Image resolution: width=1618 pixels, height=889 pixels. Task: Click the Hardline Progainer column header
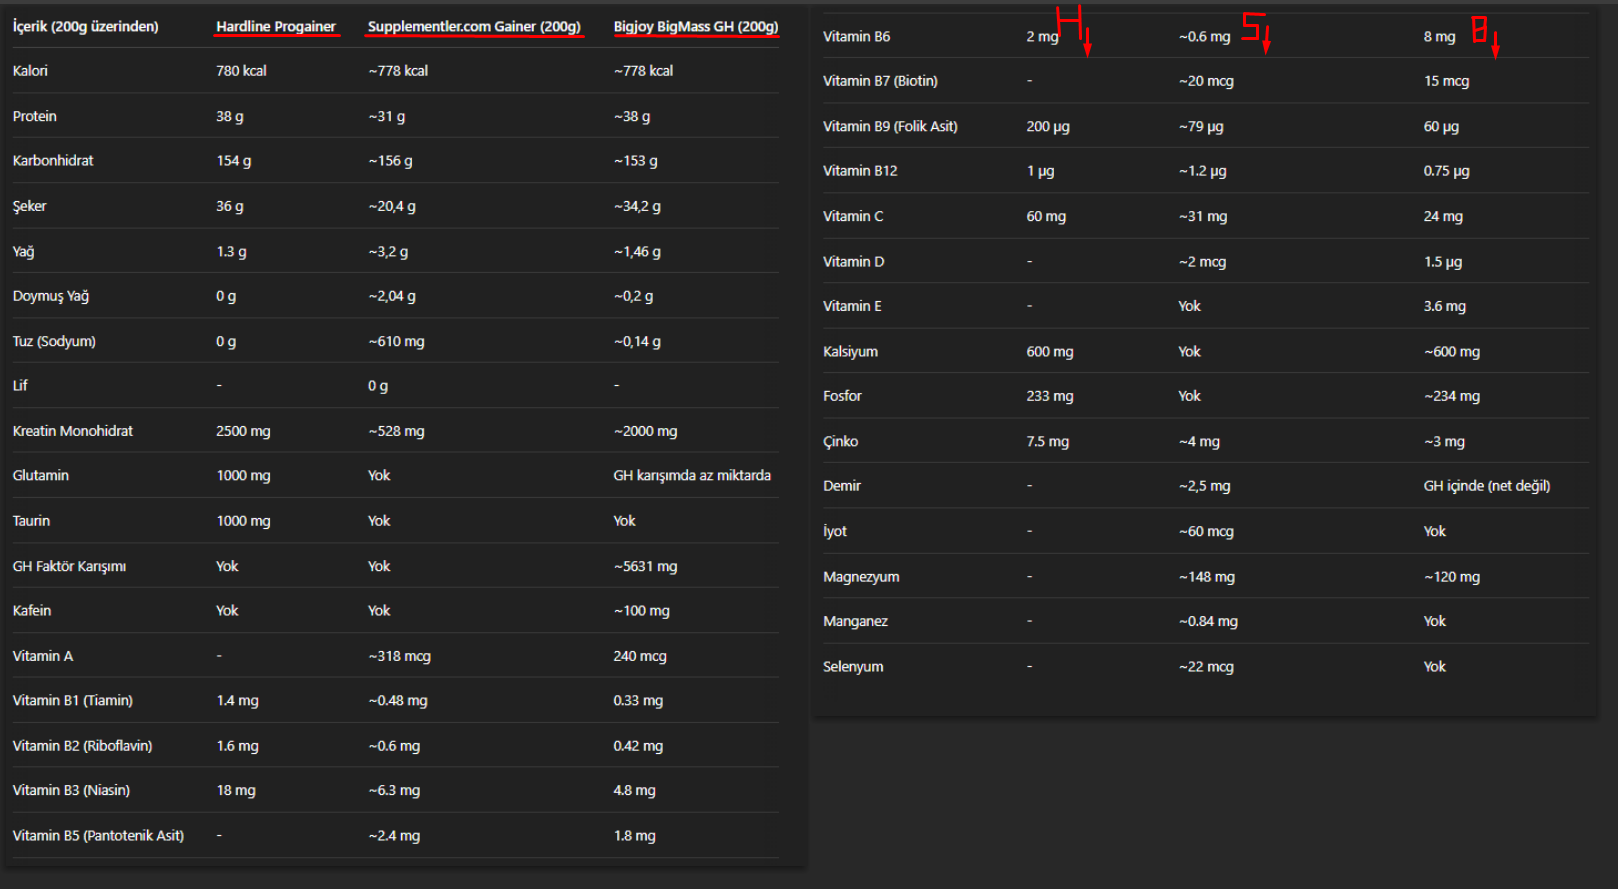(x=276, y=27)
